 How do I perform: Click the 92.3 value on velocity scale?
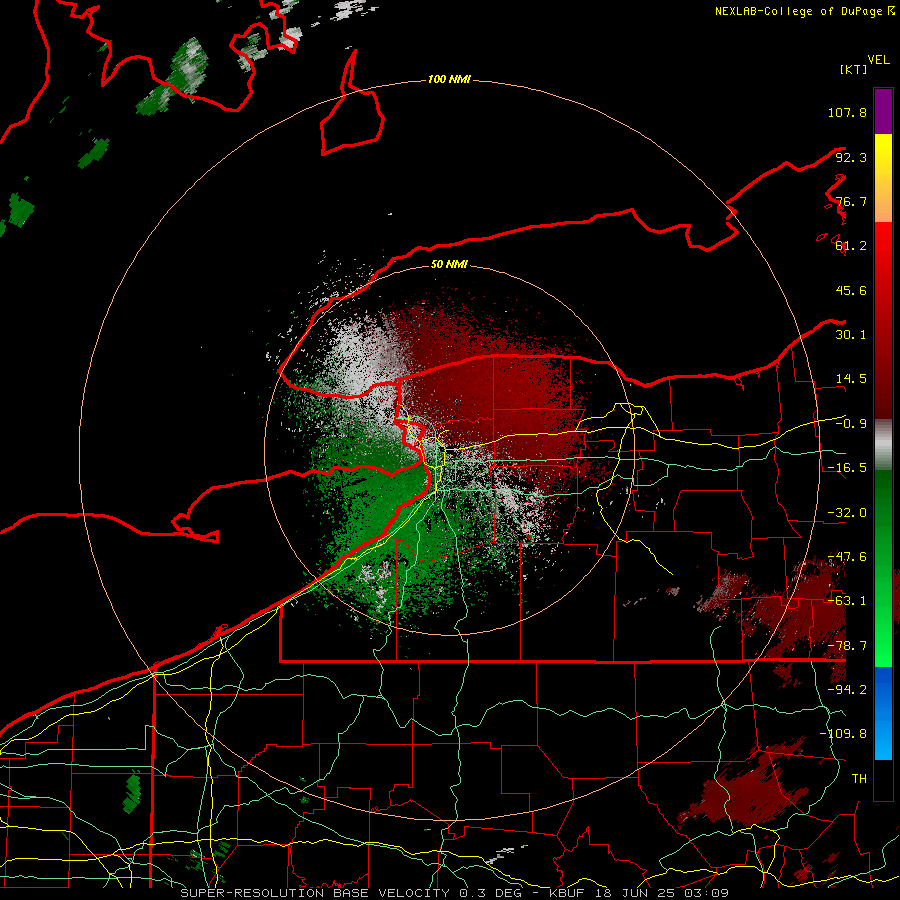[x=851, y=157]
